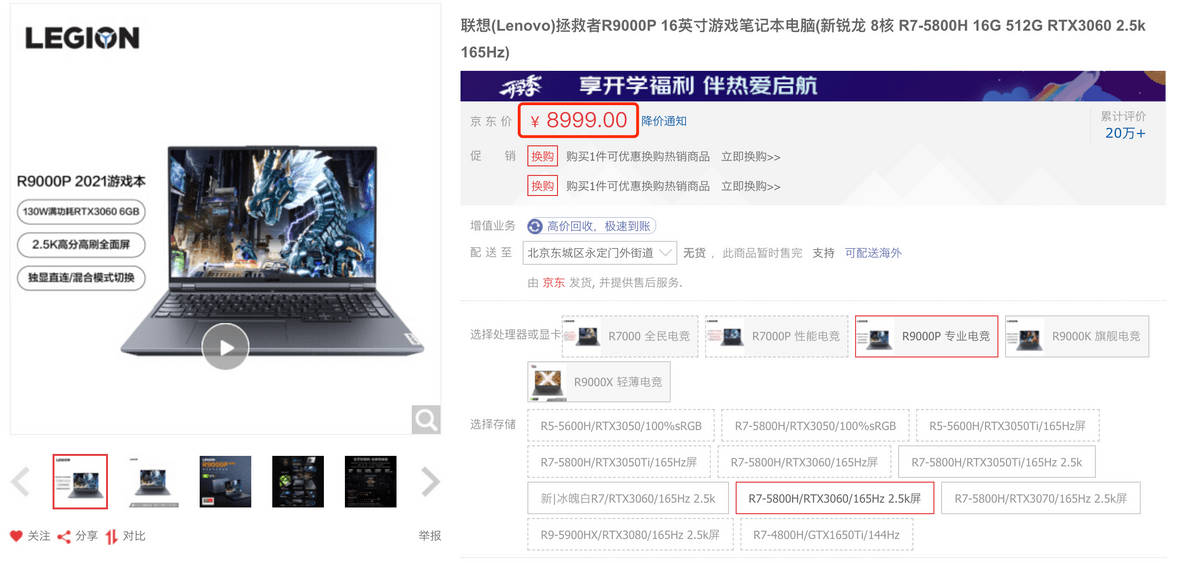Click the compare (对比) icon
This screenshot has width=1200, height=563.
click(x=111, y=537)
